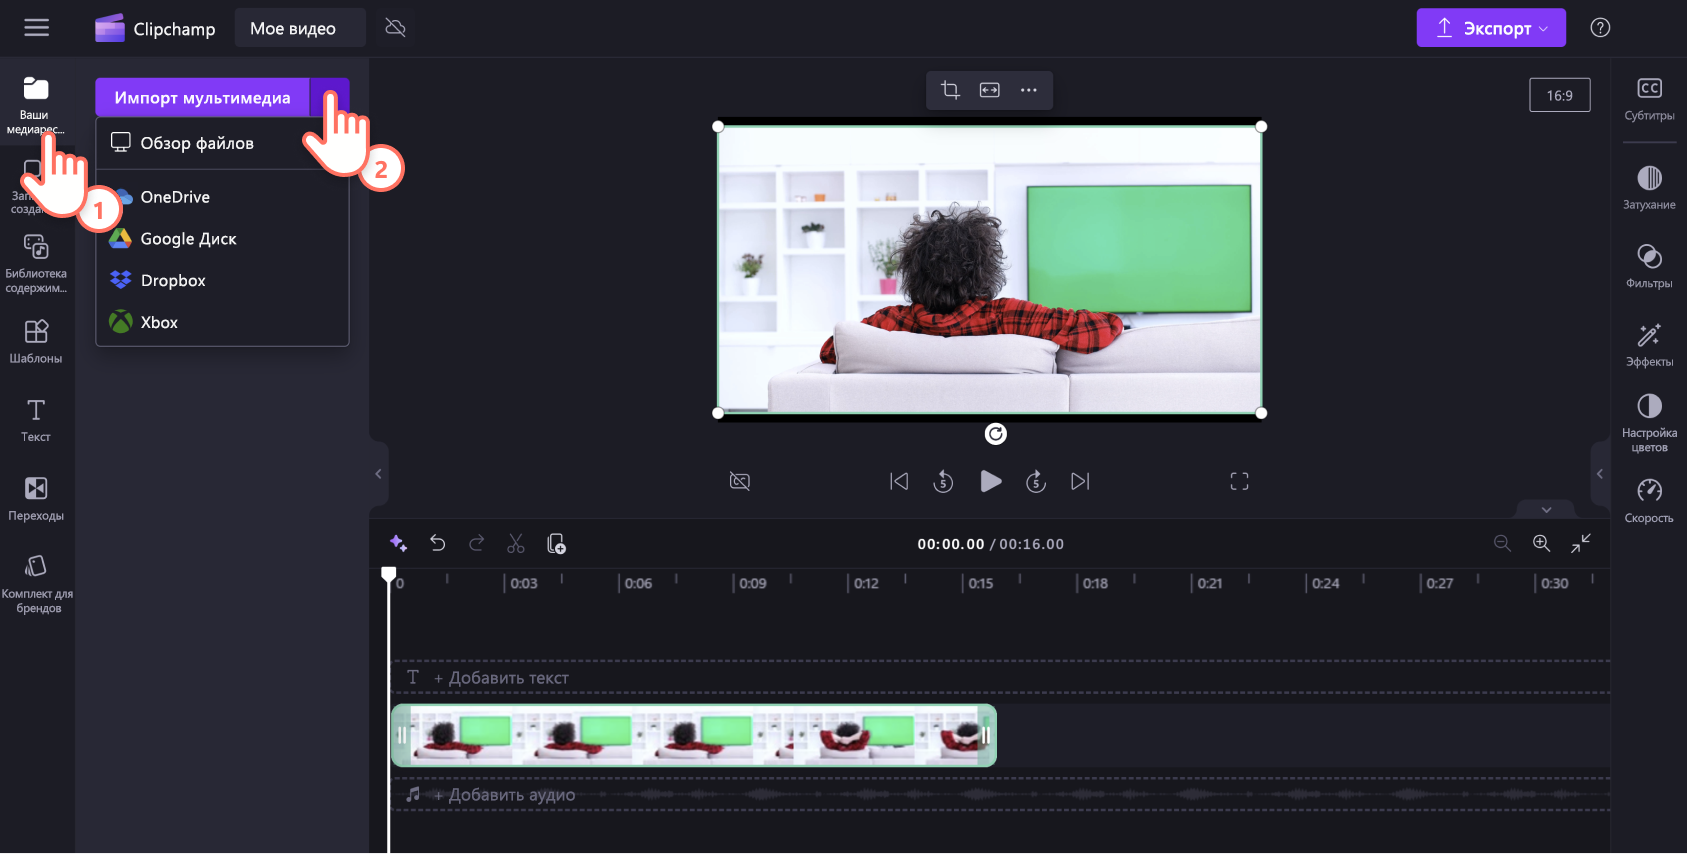Select Xbox import option

pyautogui.click(x=222, y=322)
